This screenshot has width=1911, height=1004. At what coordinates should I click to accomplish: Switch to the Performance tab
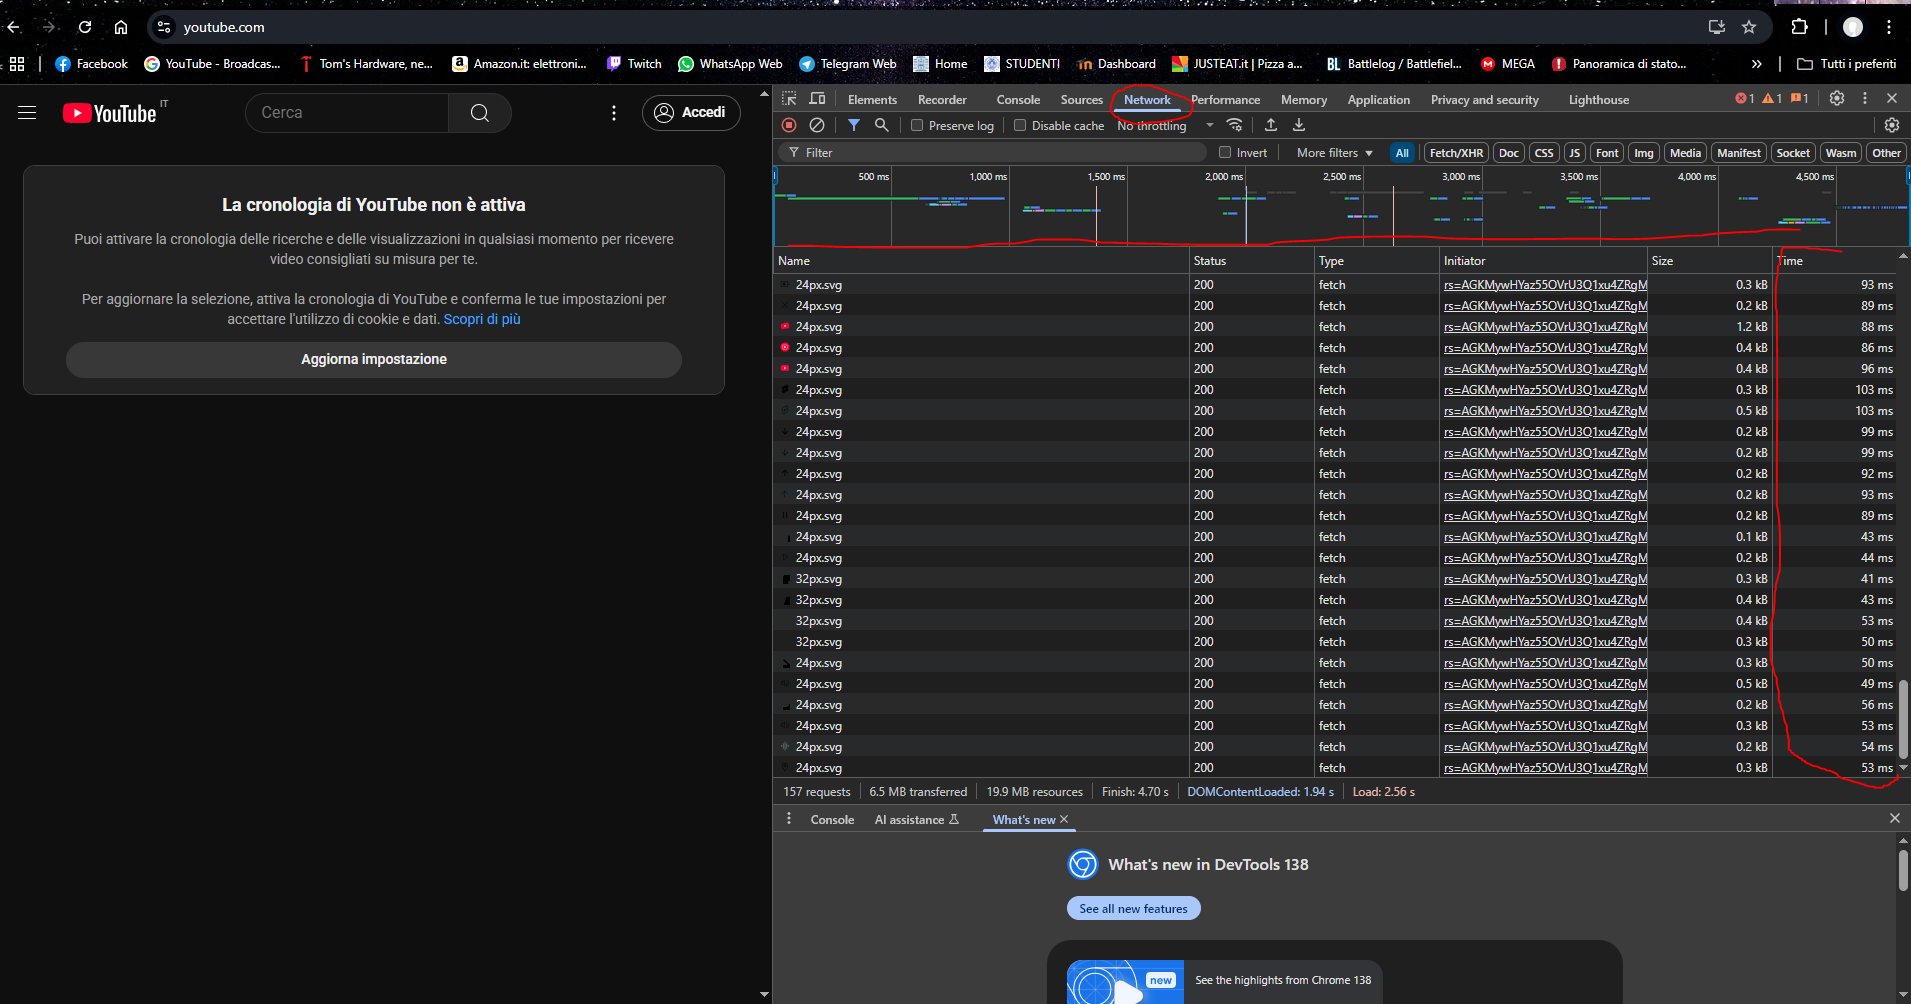1225,100
